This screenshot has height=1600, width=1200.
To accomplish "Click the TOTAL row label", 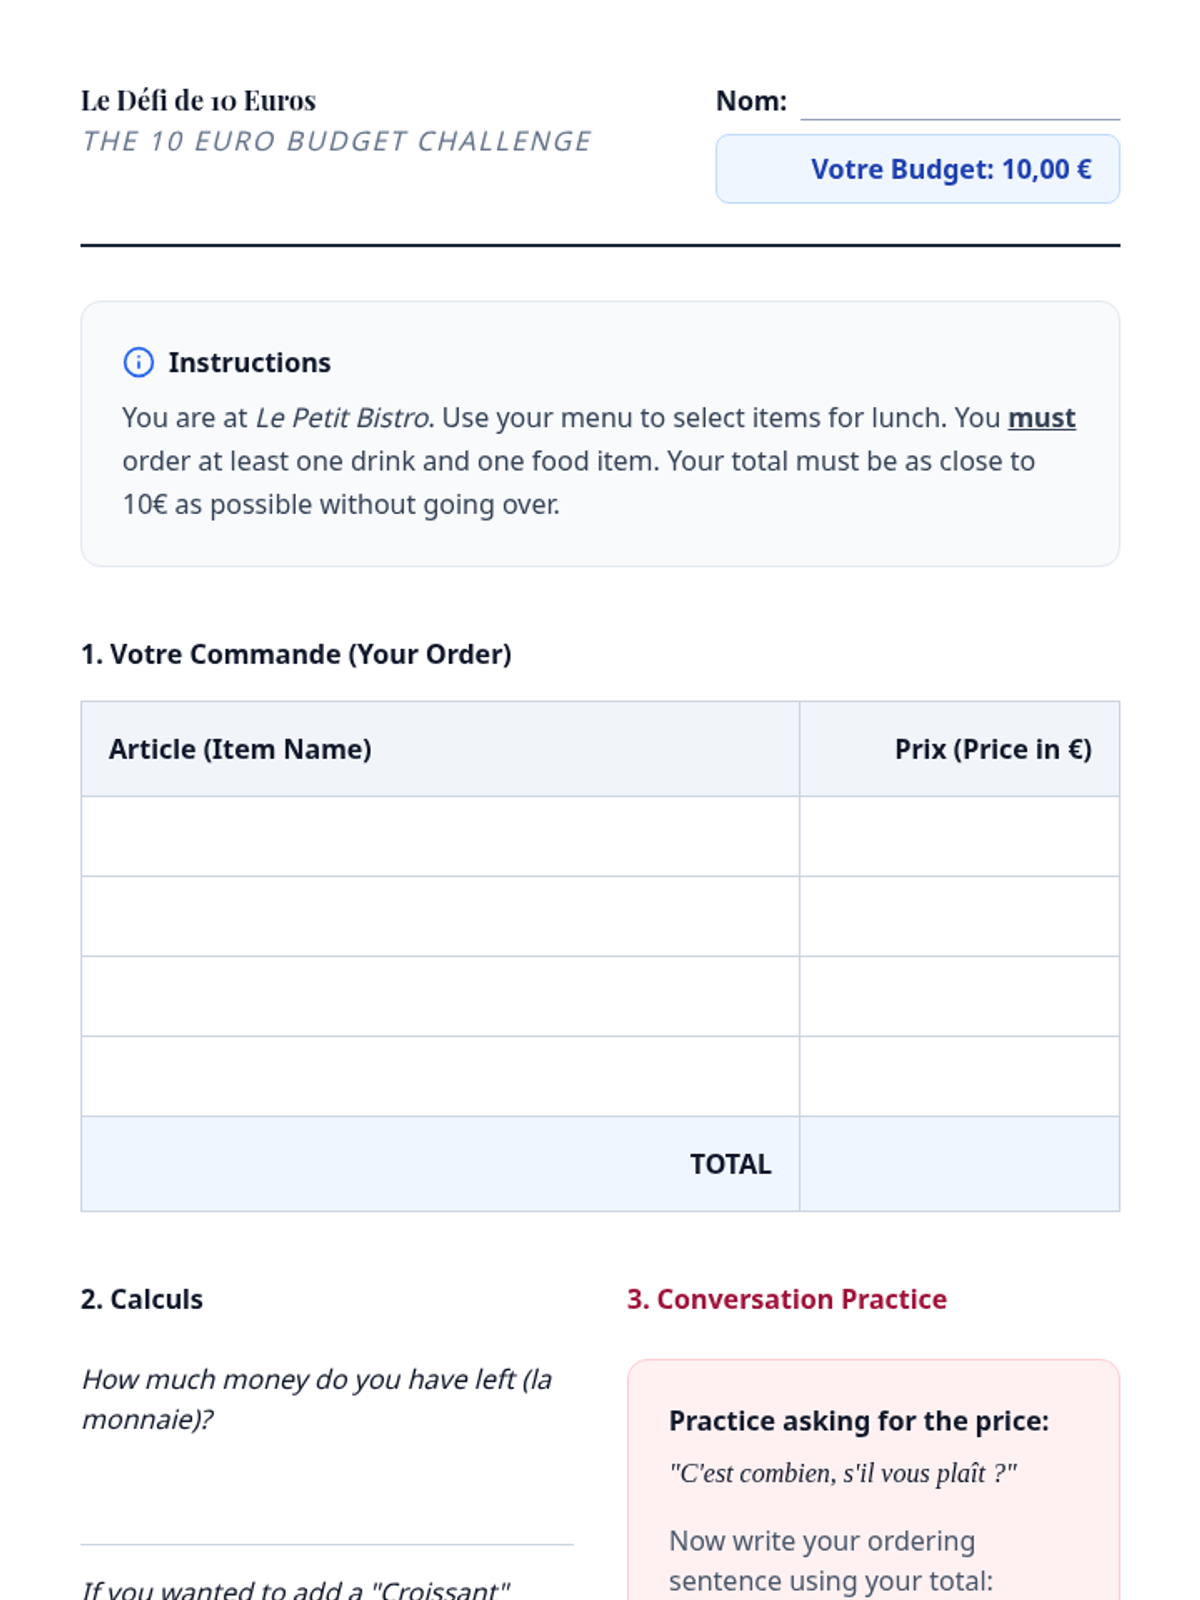I will pos(730,1164).
